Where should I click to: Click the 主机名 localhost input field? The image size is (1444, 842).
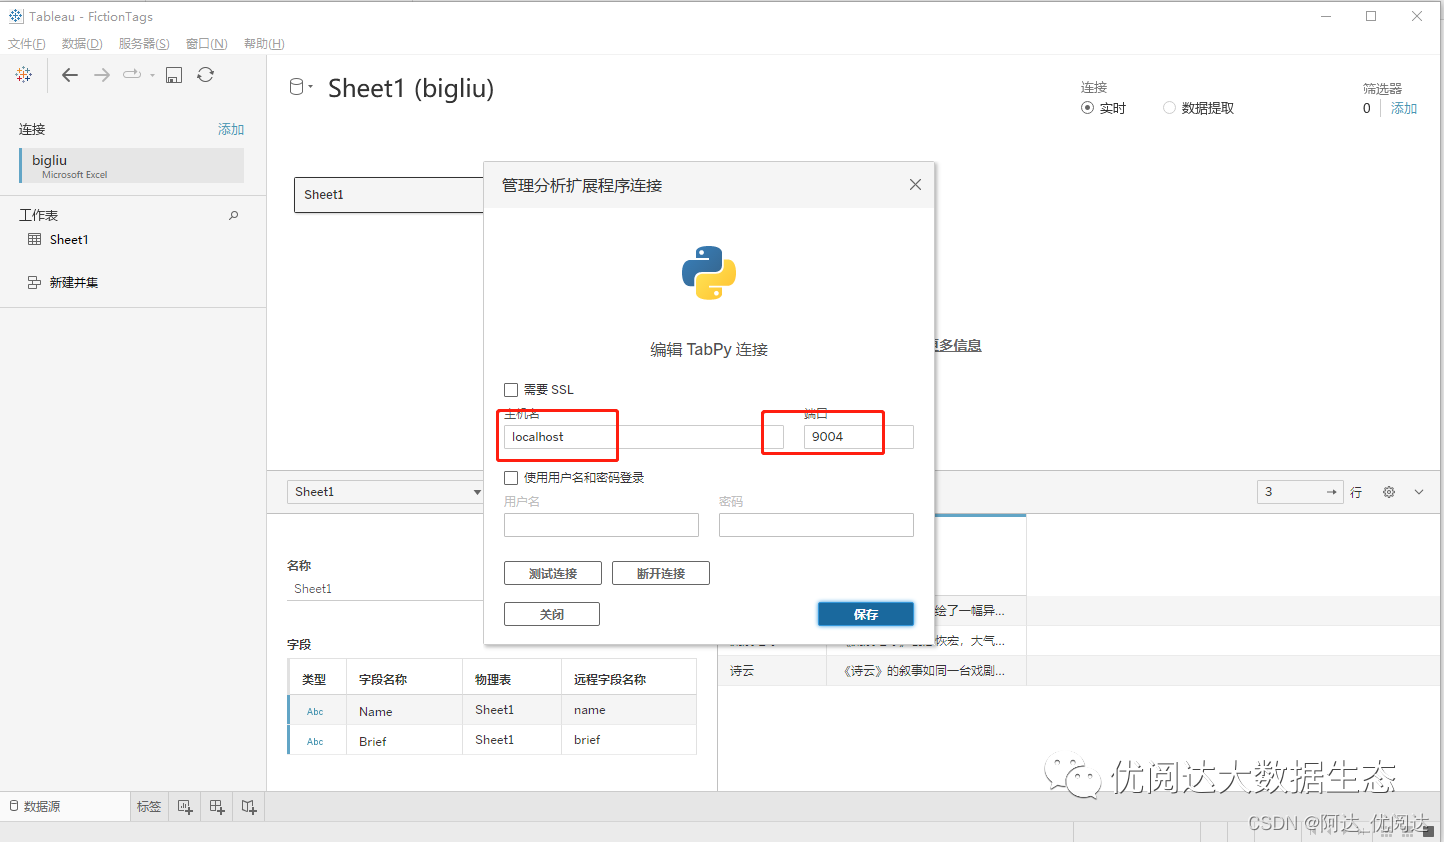[644, 437]
